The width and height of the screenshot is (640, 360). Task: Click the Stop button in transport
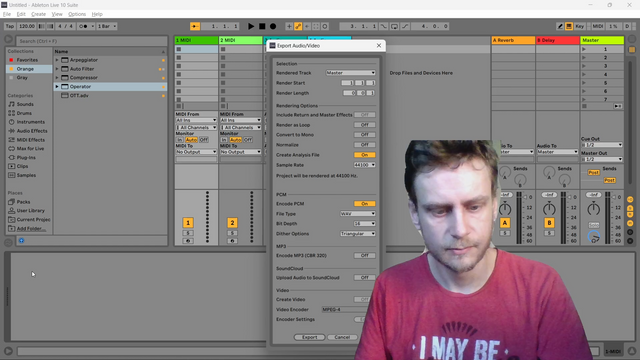pos(262,26)
